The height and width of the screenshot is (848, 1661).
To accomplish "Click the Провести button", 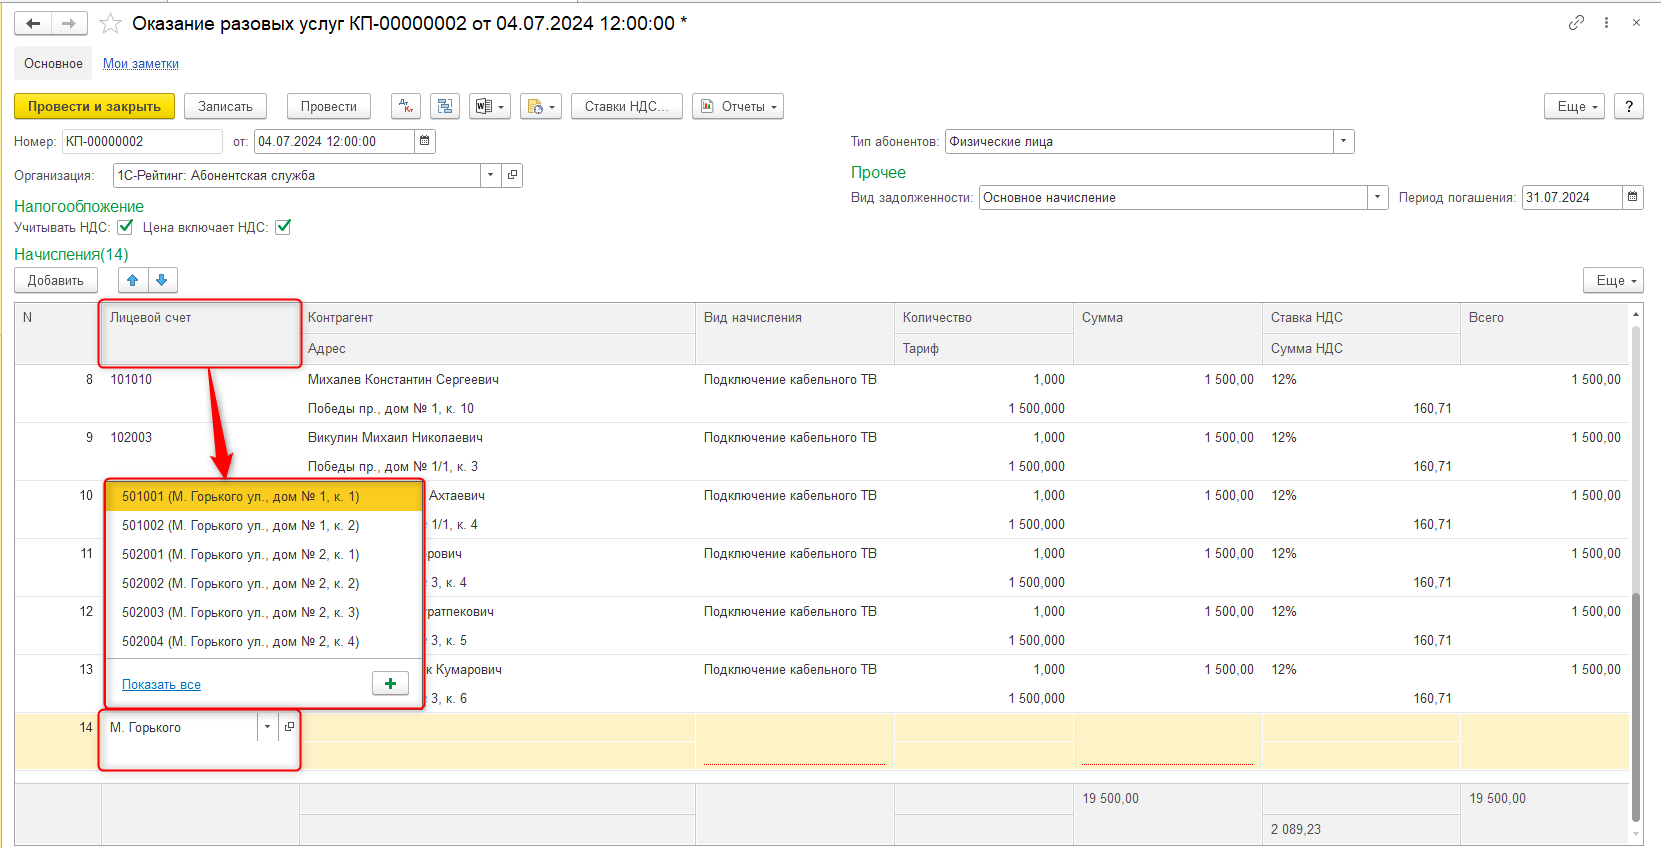I will (x=329, y=106).
